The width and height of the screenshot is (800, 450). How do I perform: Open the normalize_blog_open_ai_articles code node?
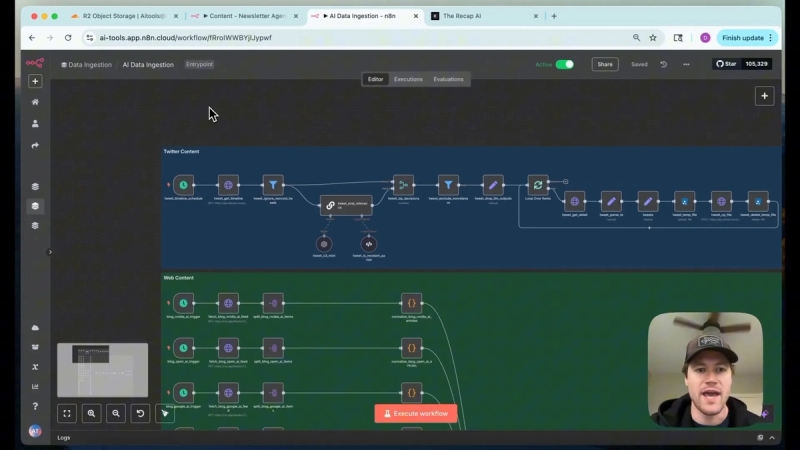point(411,348)
